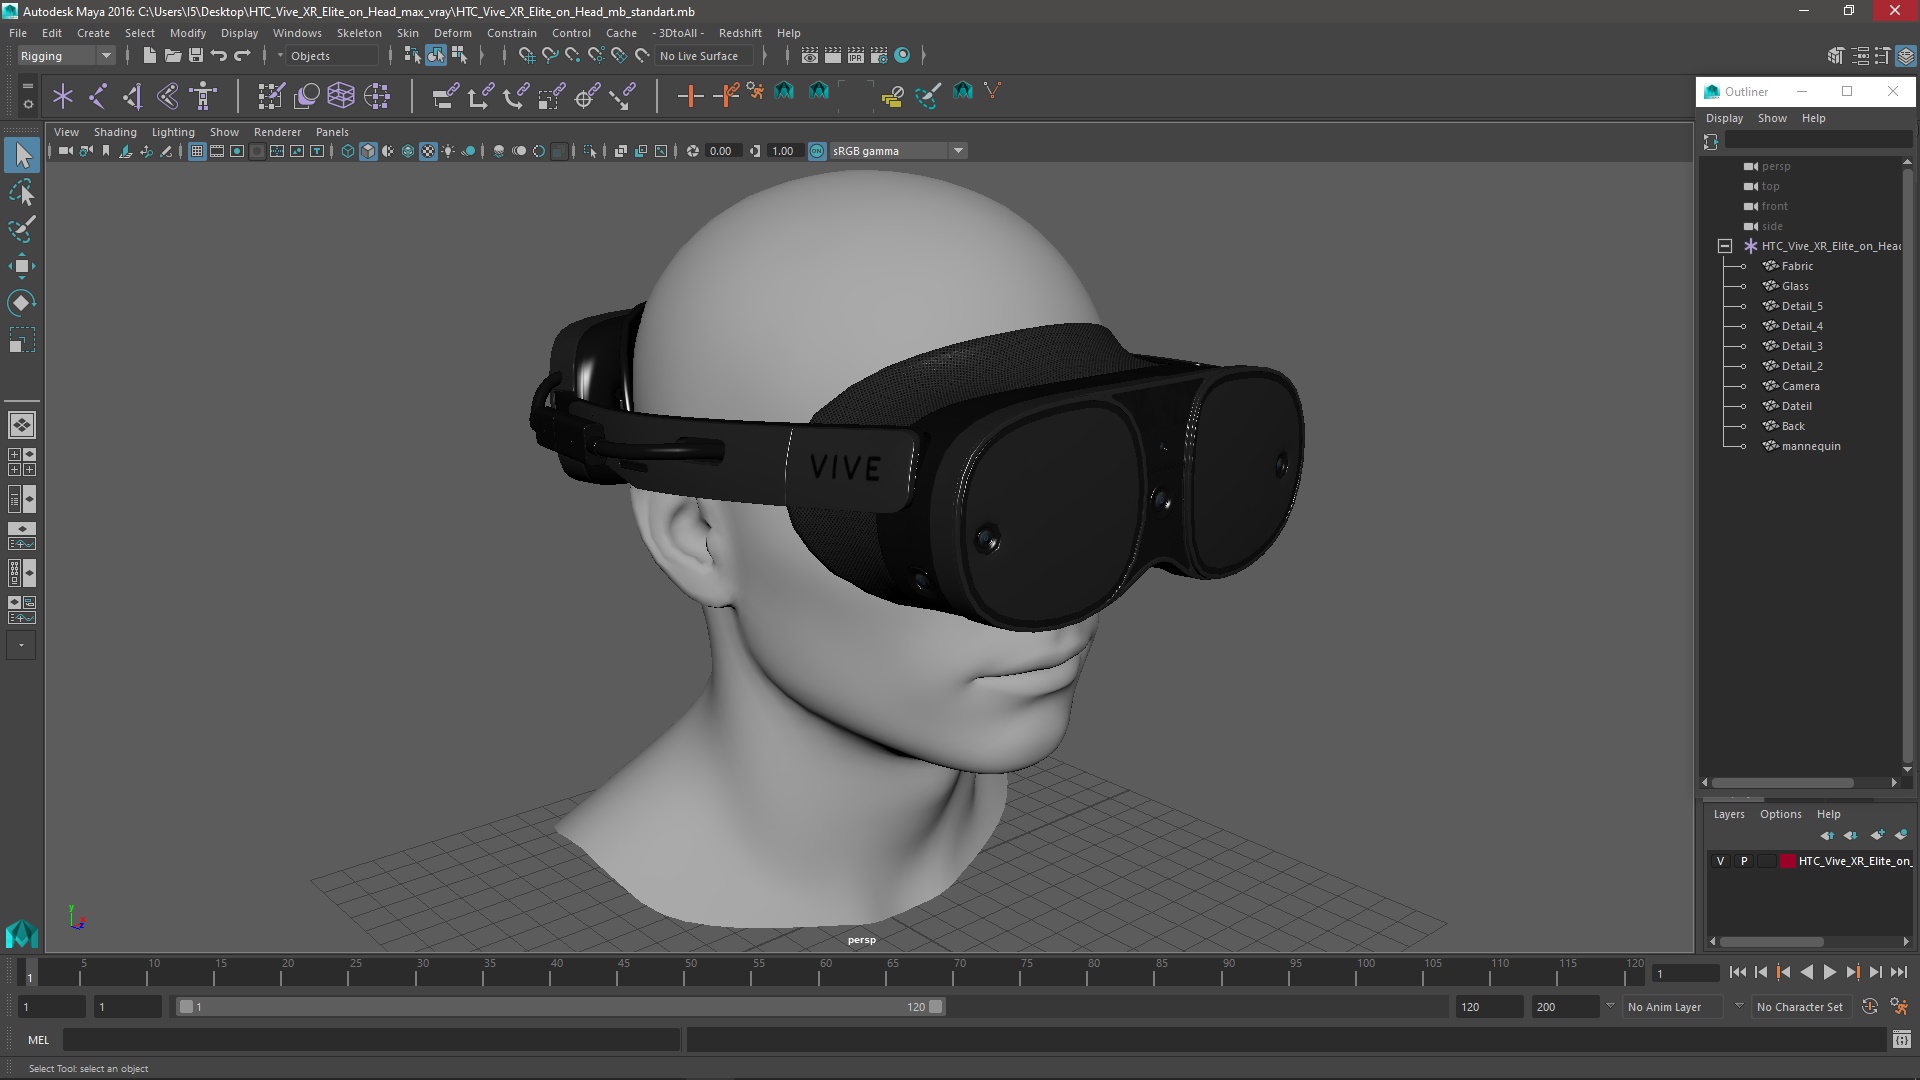1920x1080 pixels.
Task: Open the Rigging menu set dropdown
Action: pyautogui.click(x=66, y=56)
